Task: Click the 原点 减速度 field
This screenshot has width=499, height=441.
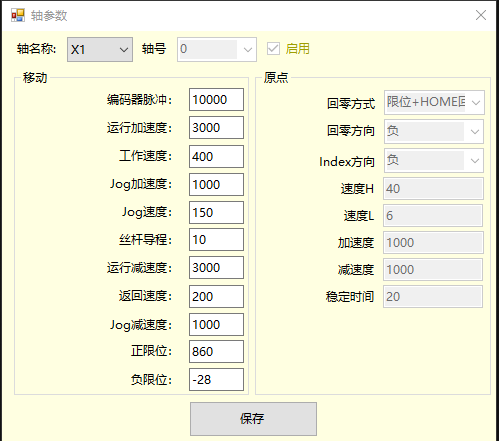Action: tap(433, 270)
